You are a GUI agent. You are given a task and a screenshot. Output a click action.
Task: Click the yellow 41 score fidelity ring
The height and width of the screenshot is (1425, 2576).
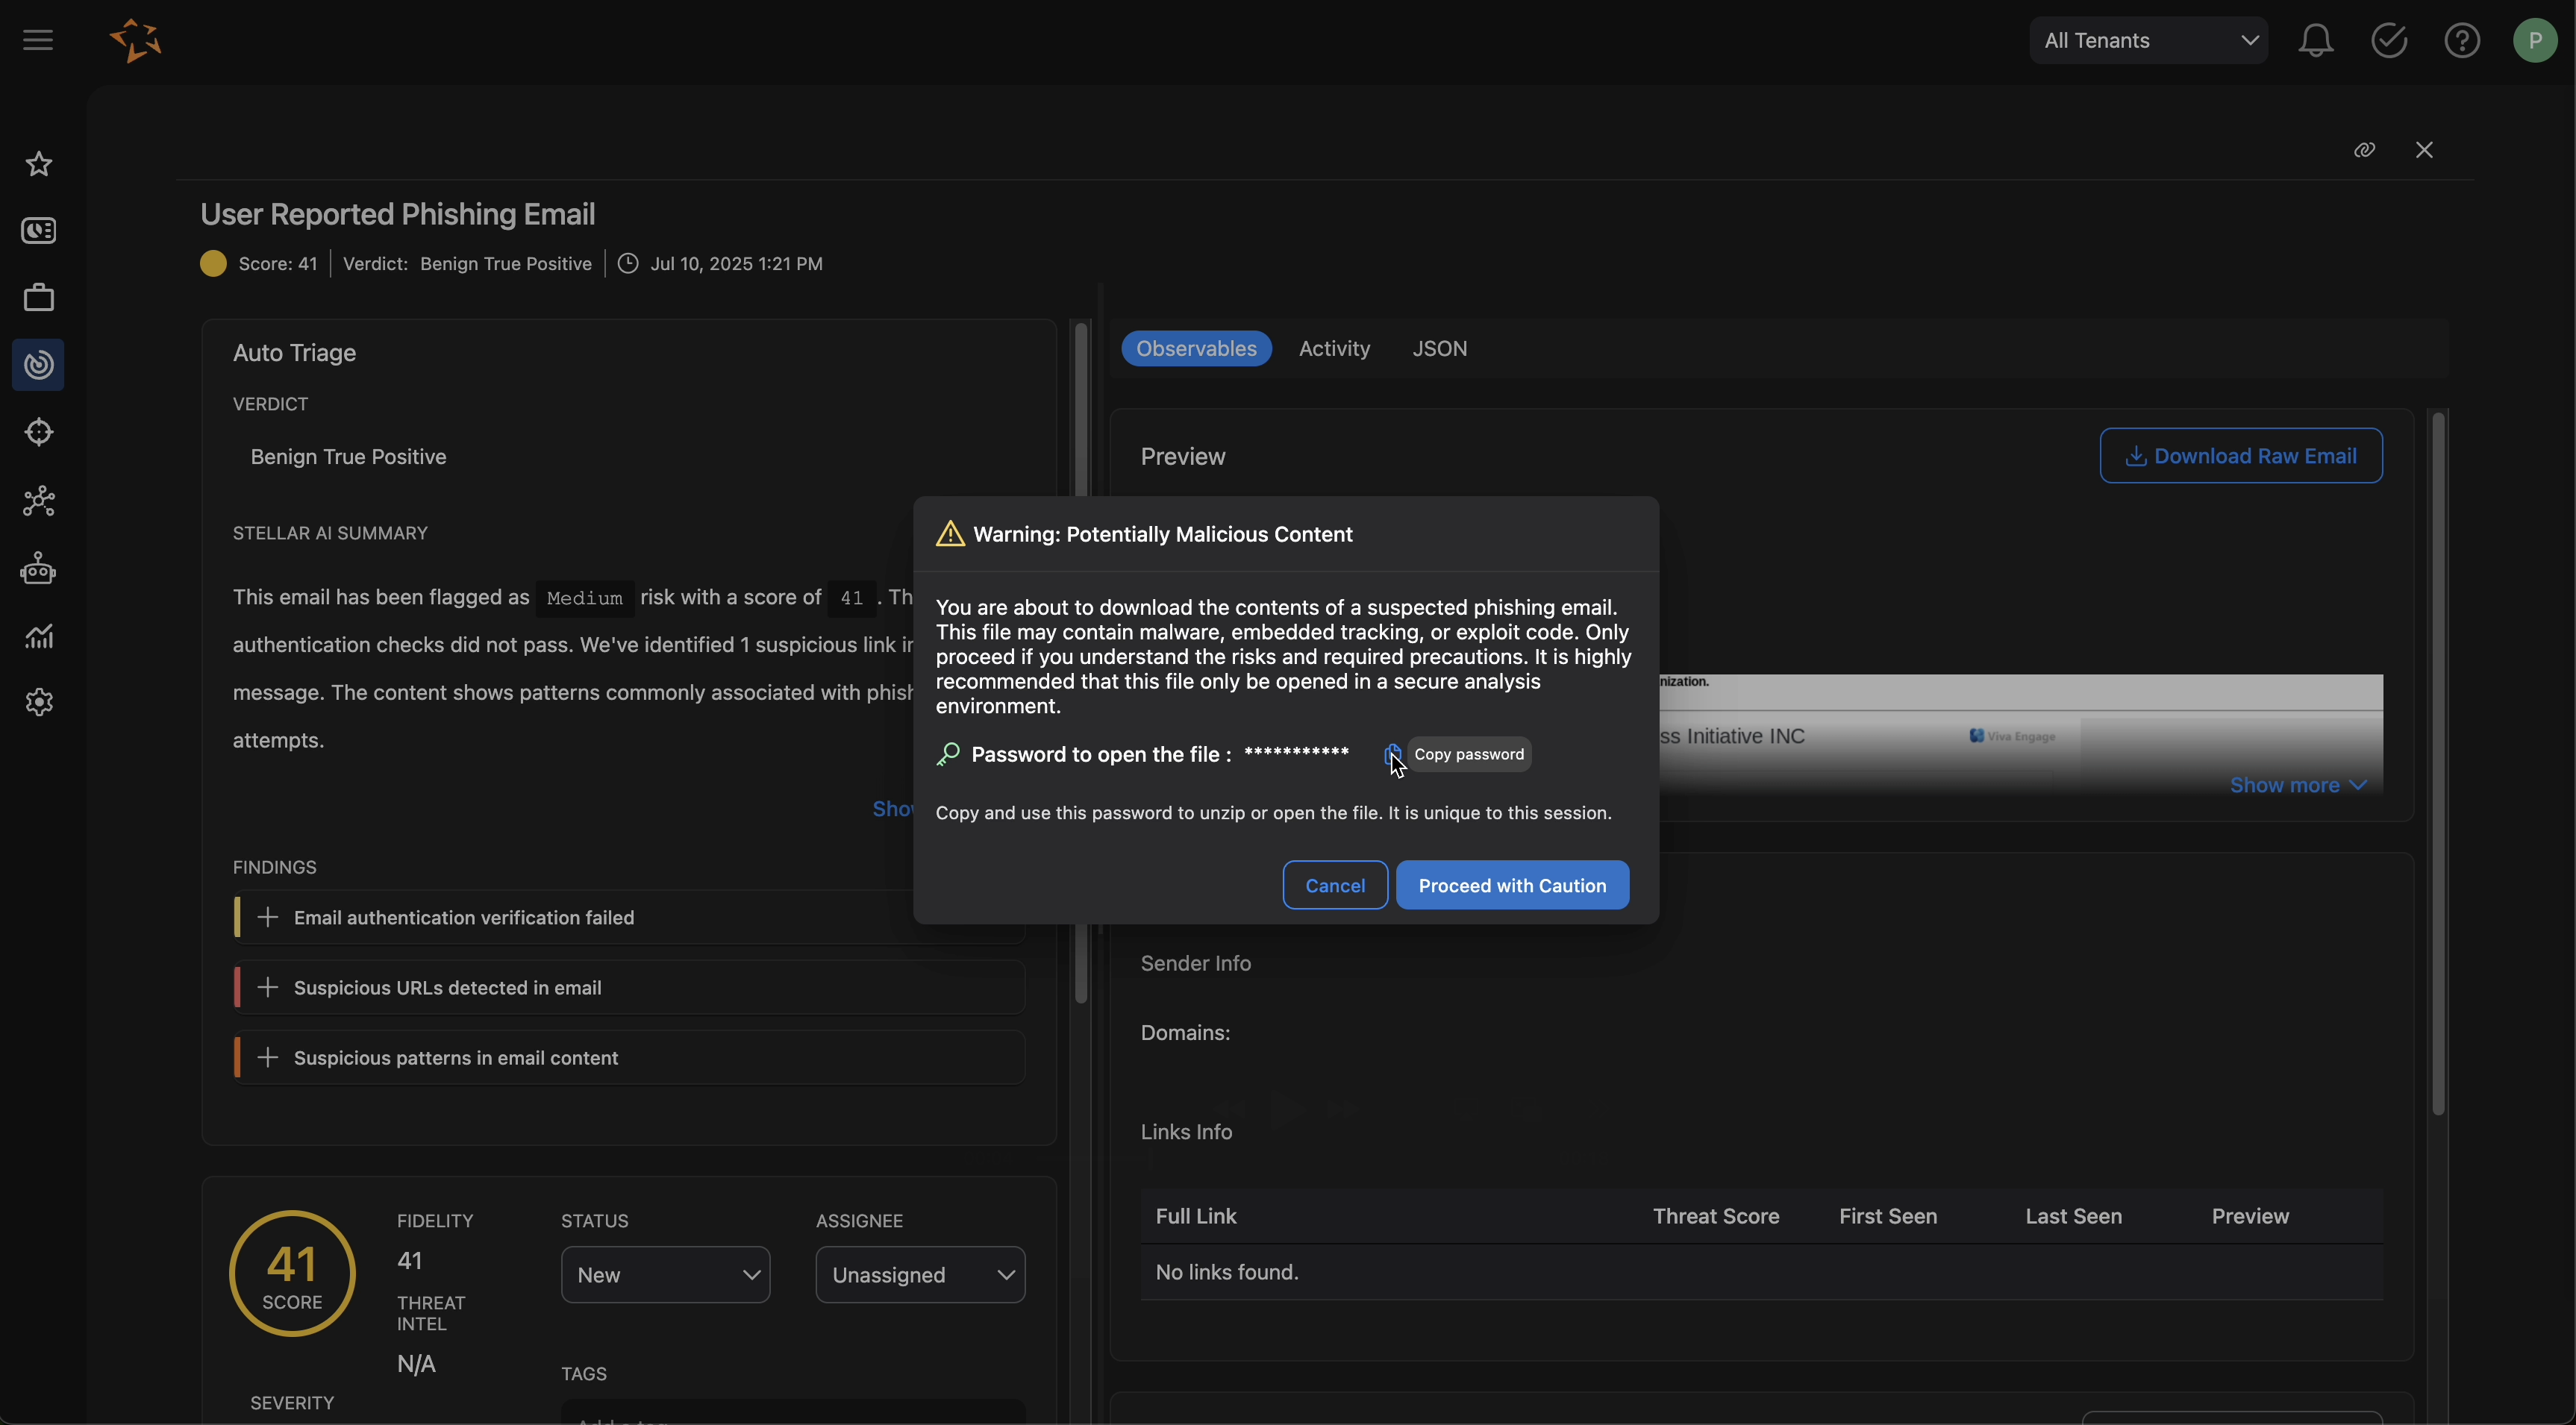pos(293,1274)
